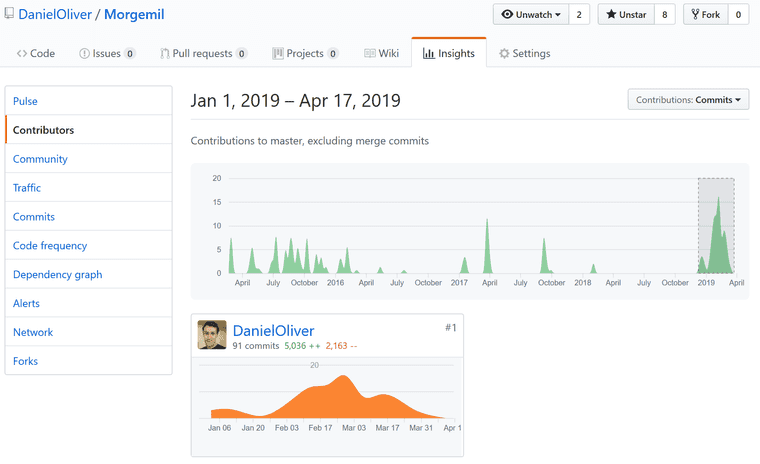Toggle the Unstar button
This screenshot has height=464, width=760.
(x=626, y=15)
